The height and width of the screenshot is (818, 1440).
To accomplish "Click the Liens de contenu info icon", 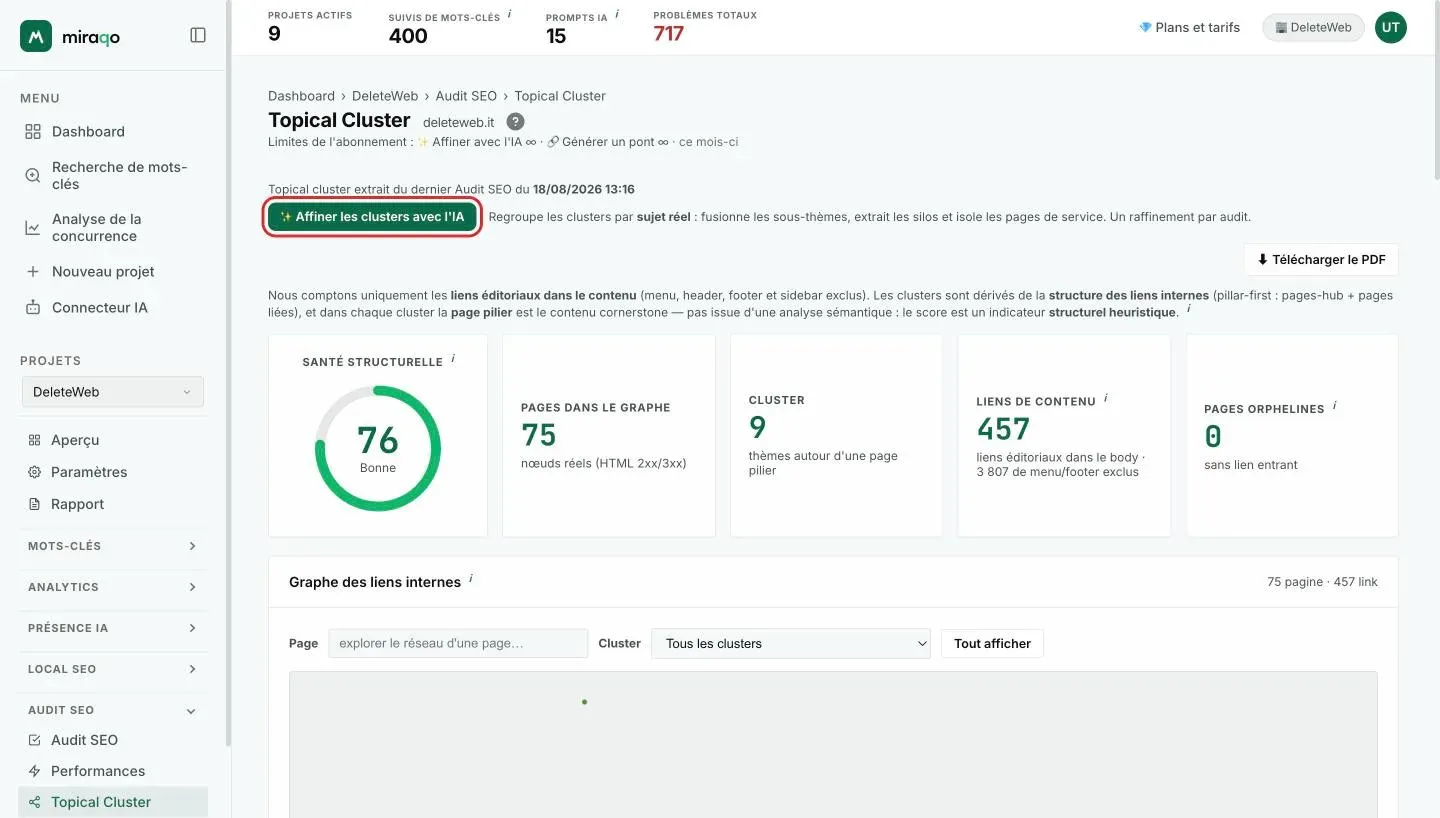I will [1106, 398].
